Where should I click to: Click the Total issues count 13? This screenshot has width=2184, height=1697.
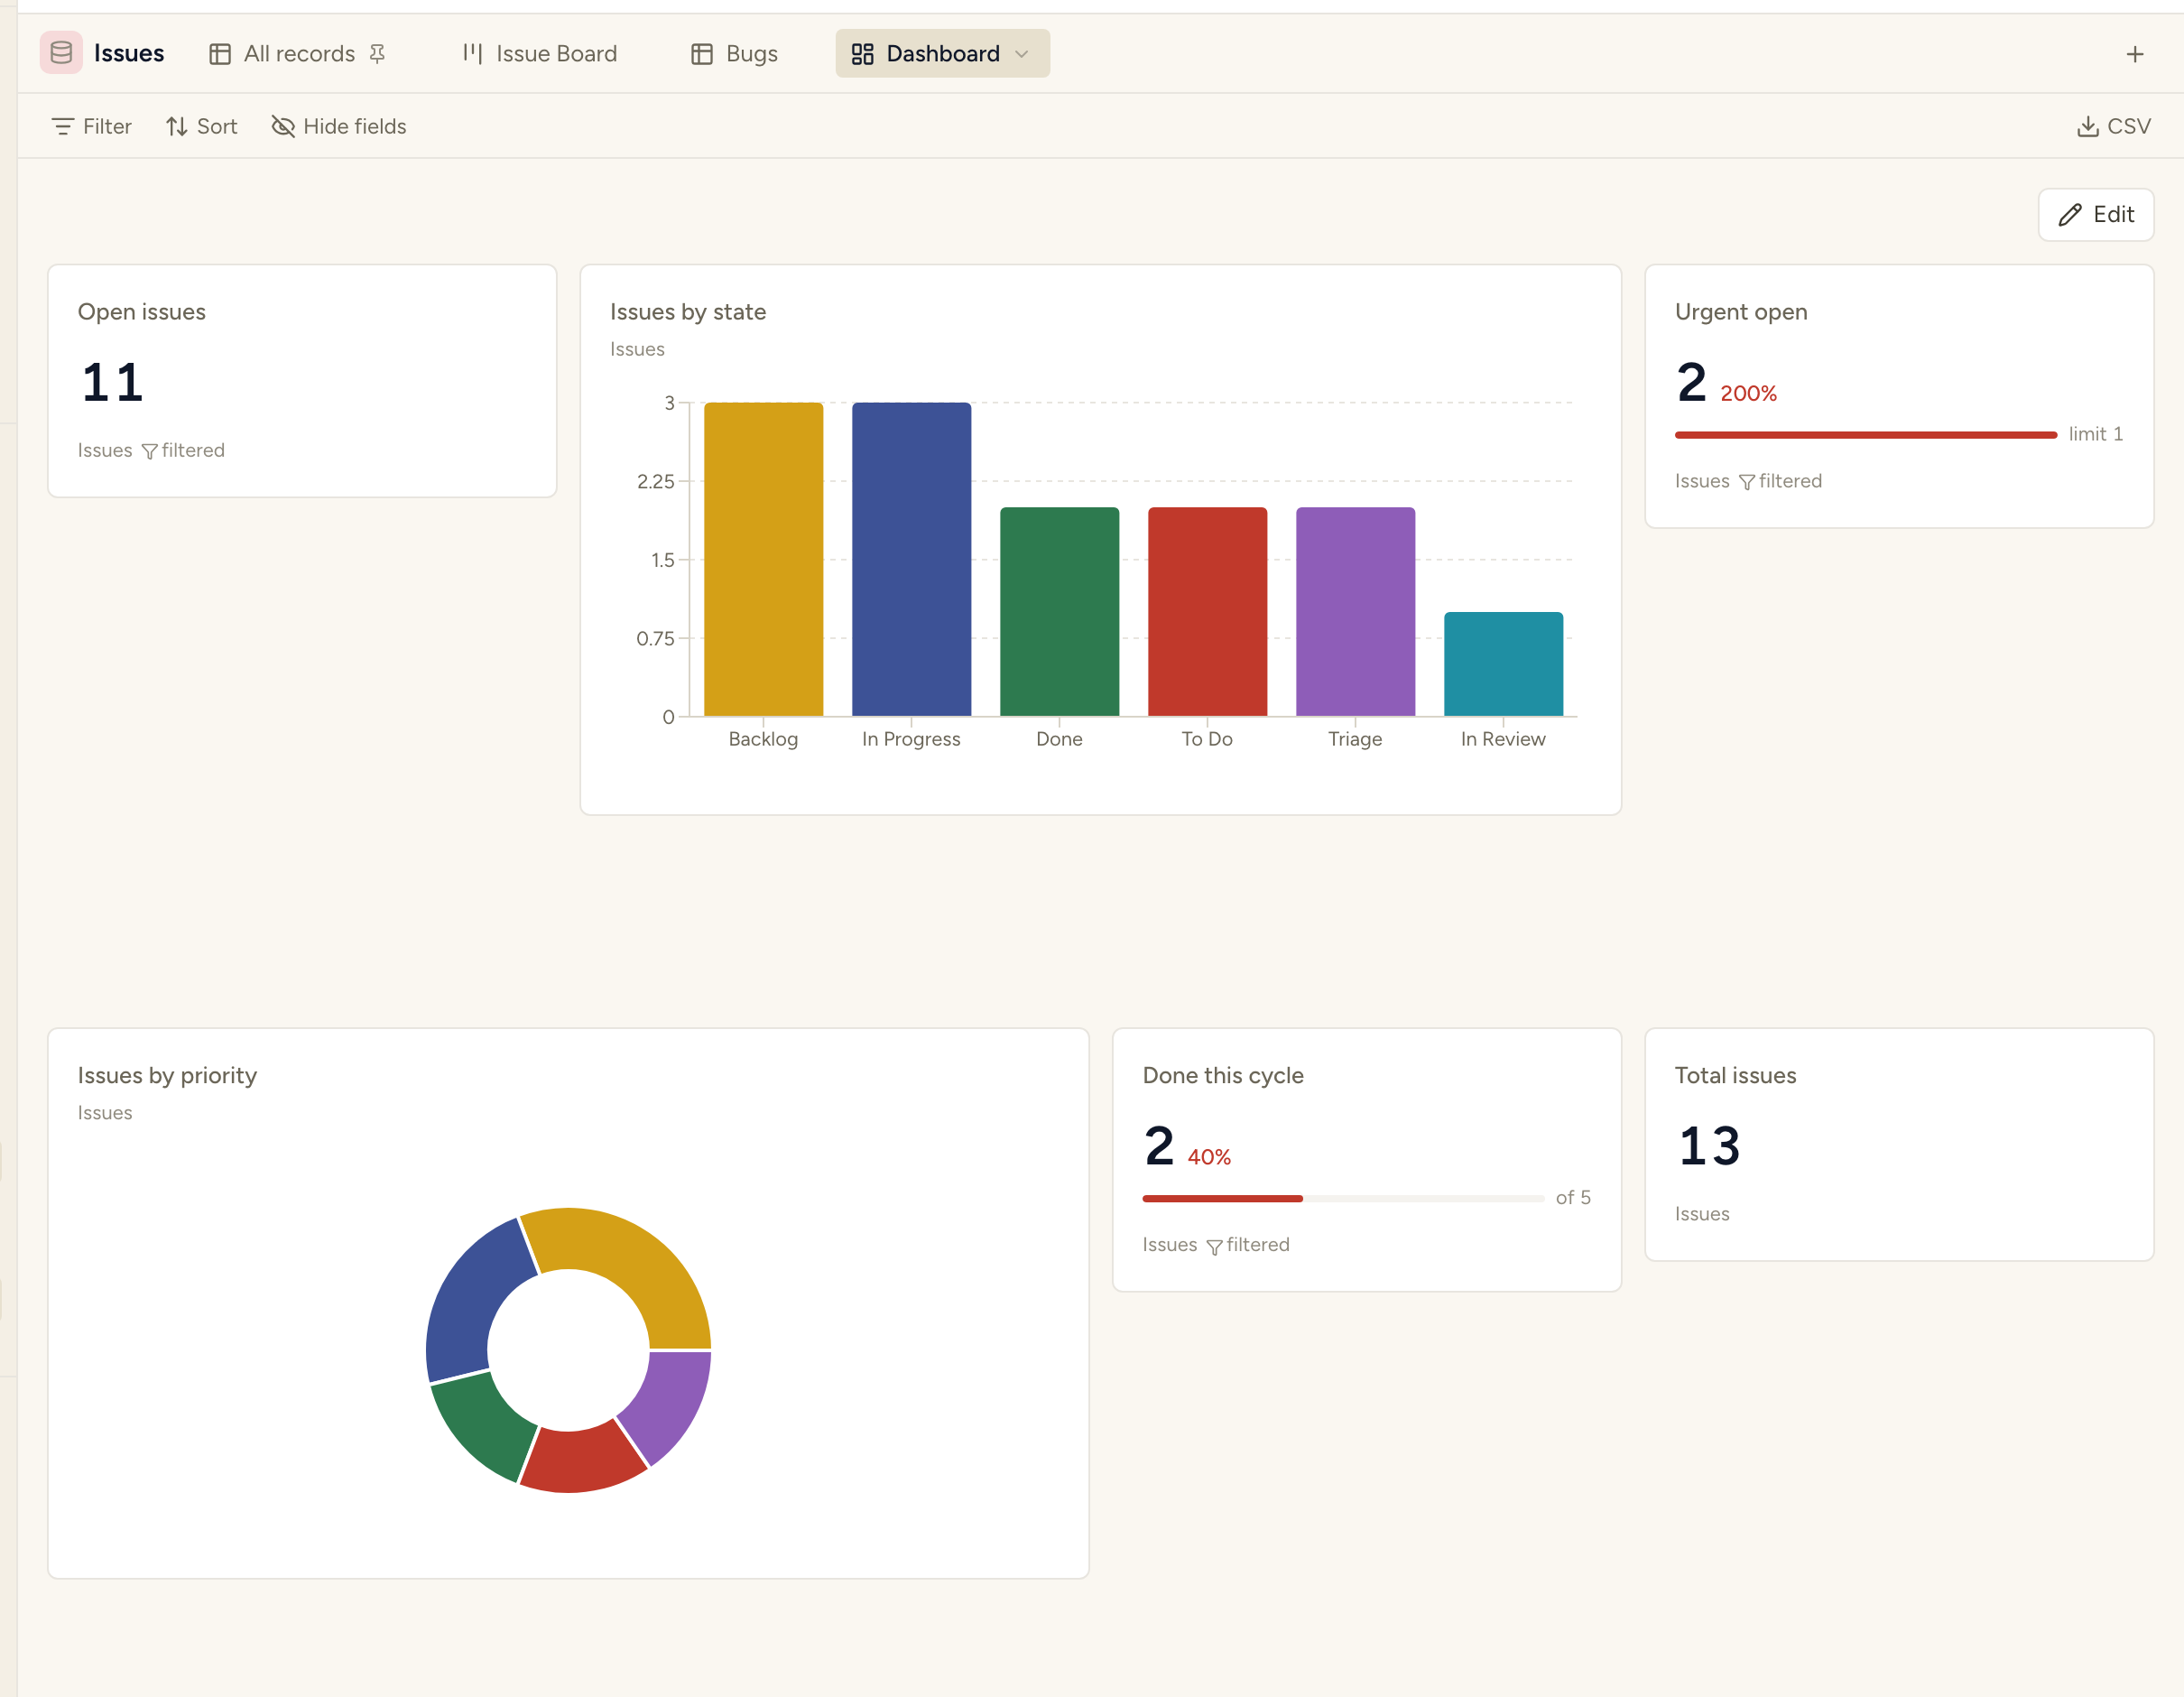click(1709, 1146)
